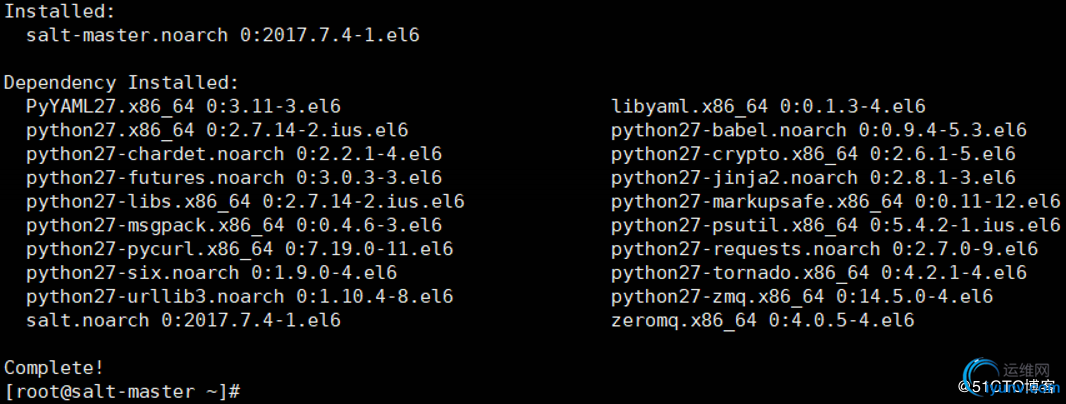This screenshot has width=1066, height=404.
Task: Click the python27-msgpack.x86_64 entry
Action: pyautogui.click(x=234, y=225)
